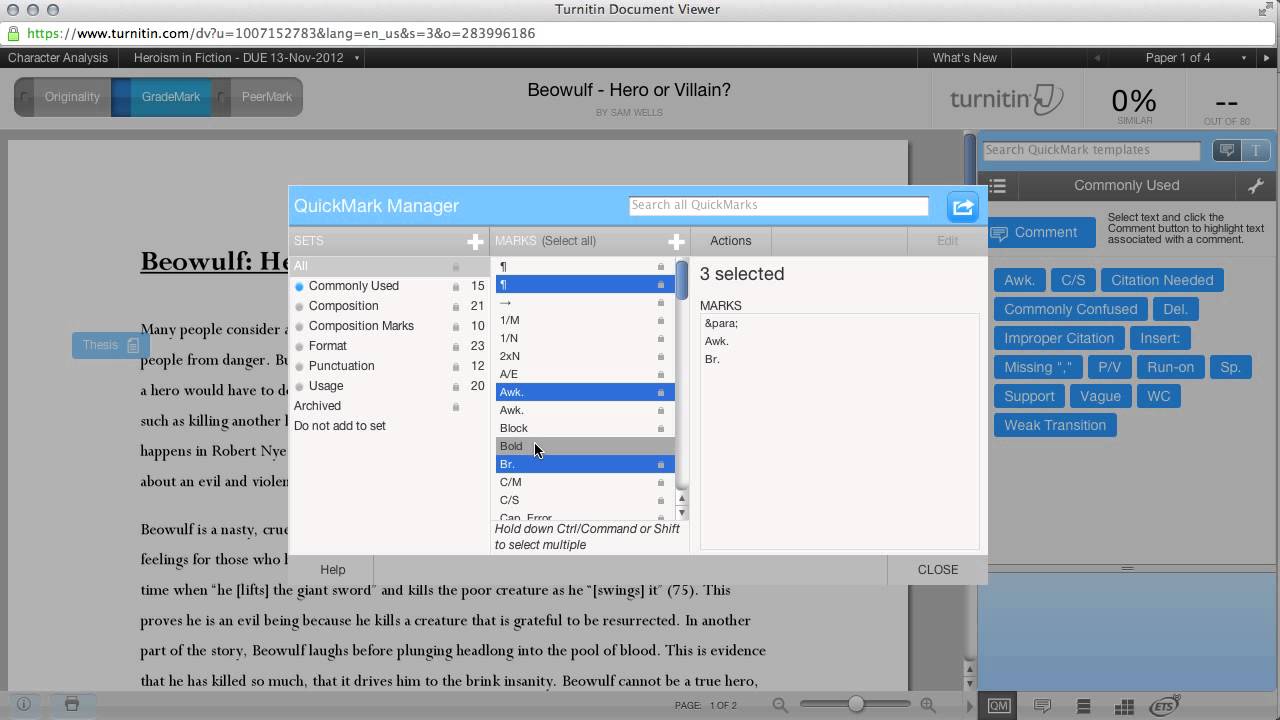Adjust the document zoom slider
1280x720 pixels.
(856, 704)
